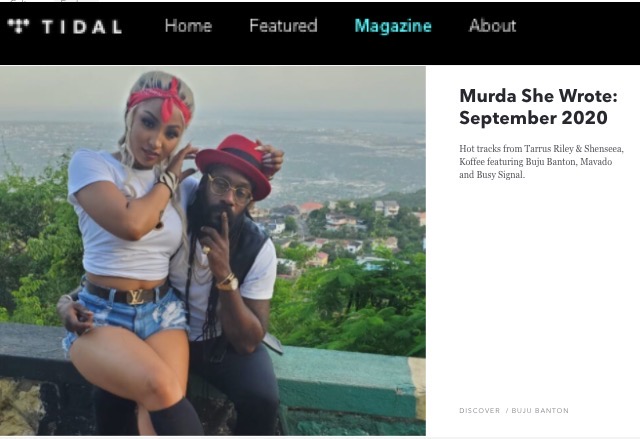Click the LV belt buckle in photo
This screenshot has width=640, height=439.
click(136, 297)
